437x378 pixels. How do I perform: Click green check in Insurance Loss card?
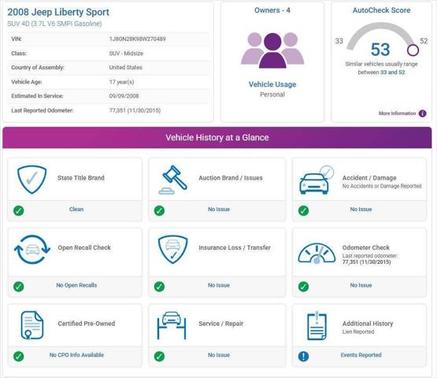[x=159, y=286]
